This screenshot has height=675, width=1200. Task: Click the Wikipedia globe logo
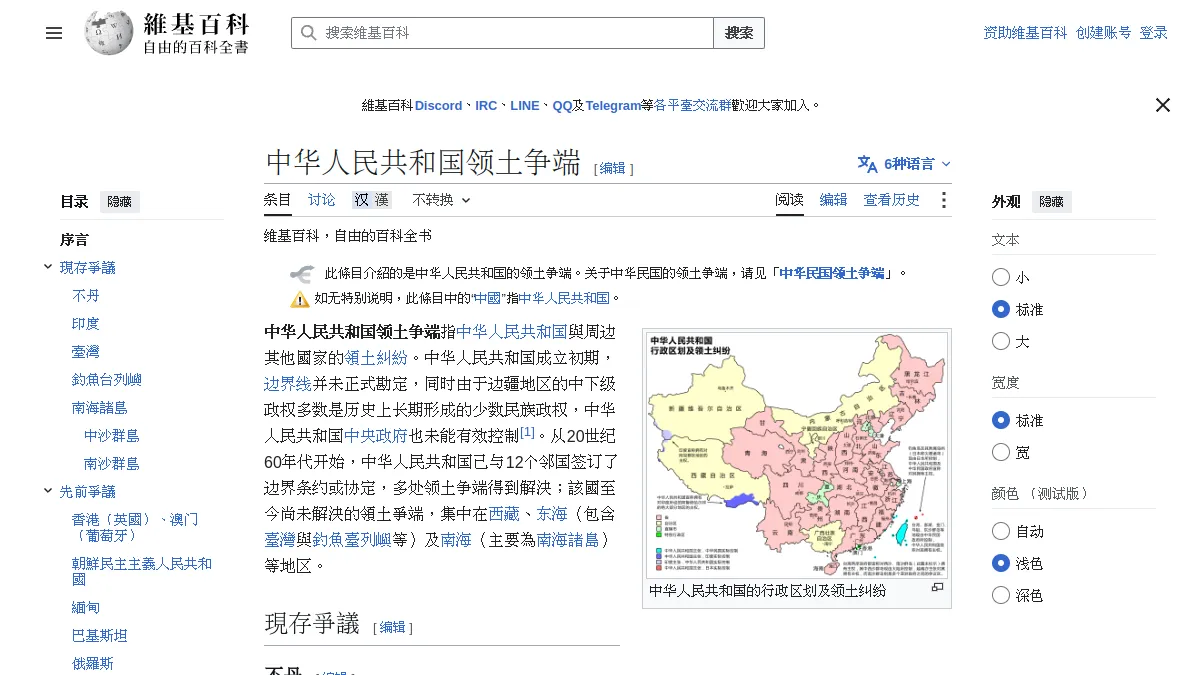click(x=109, y=33)
